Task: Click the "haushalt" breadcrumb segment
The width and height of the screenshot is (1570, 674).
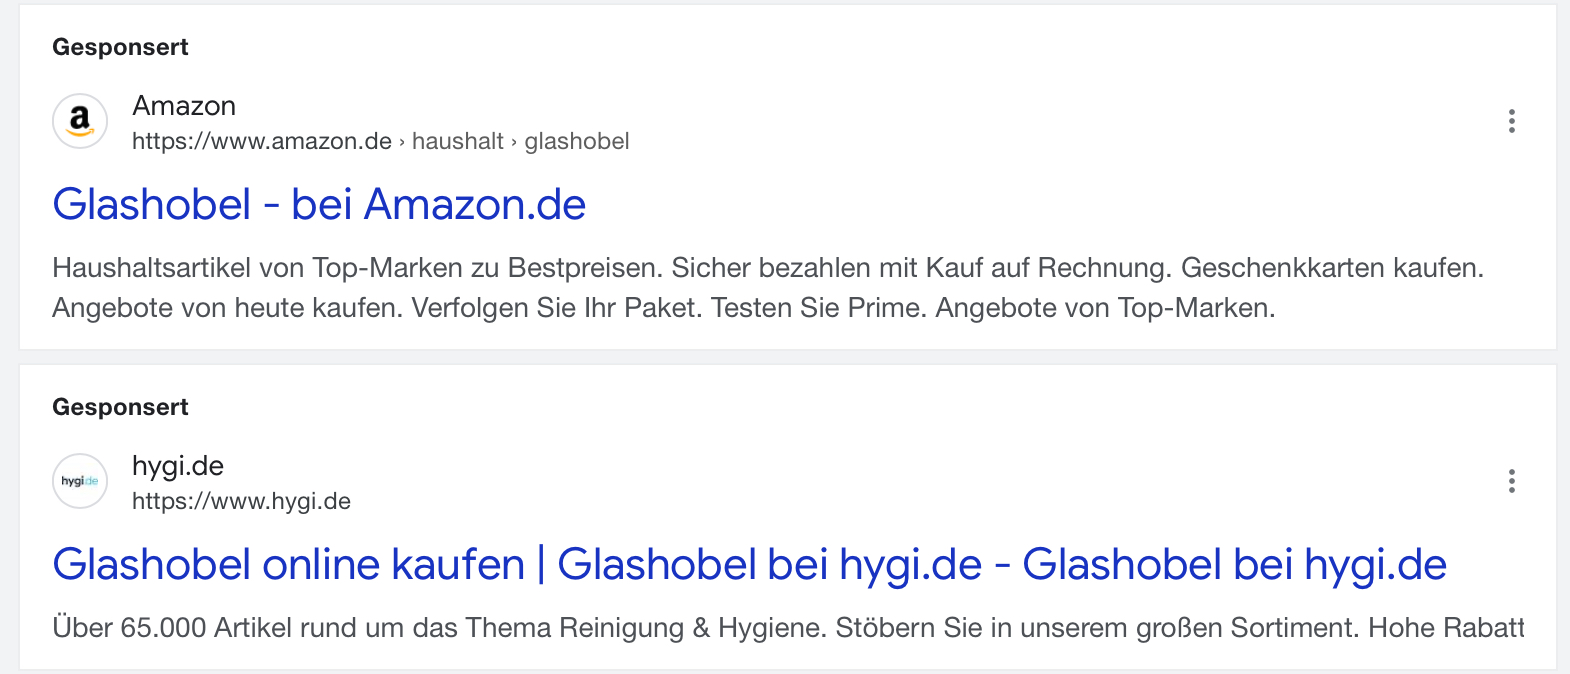Action: (x=458, y=142)
